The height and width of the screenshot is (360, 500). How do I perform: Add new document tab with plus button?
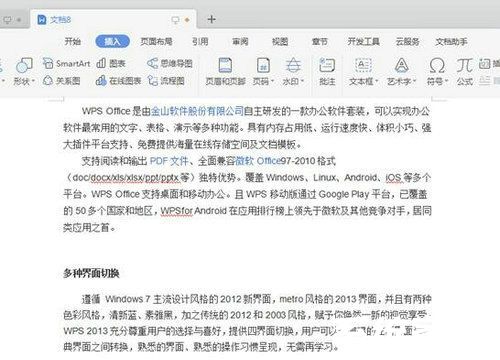pyautogui.click(x=211, y=19)
